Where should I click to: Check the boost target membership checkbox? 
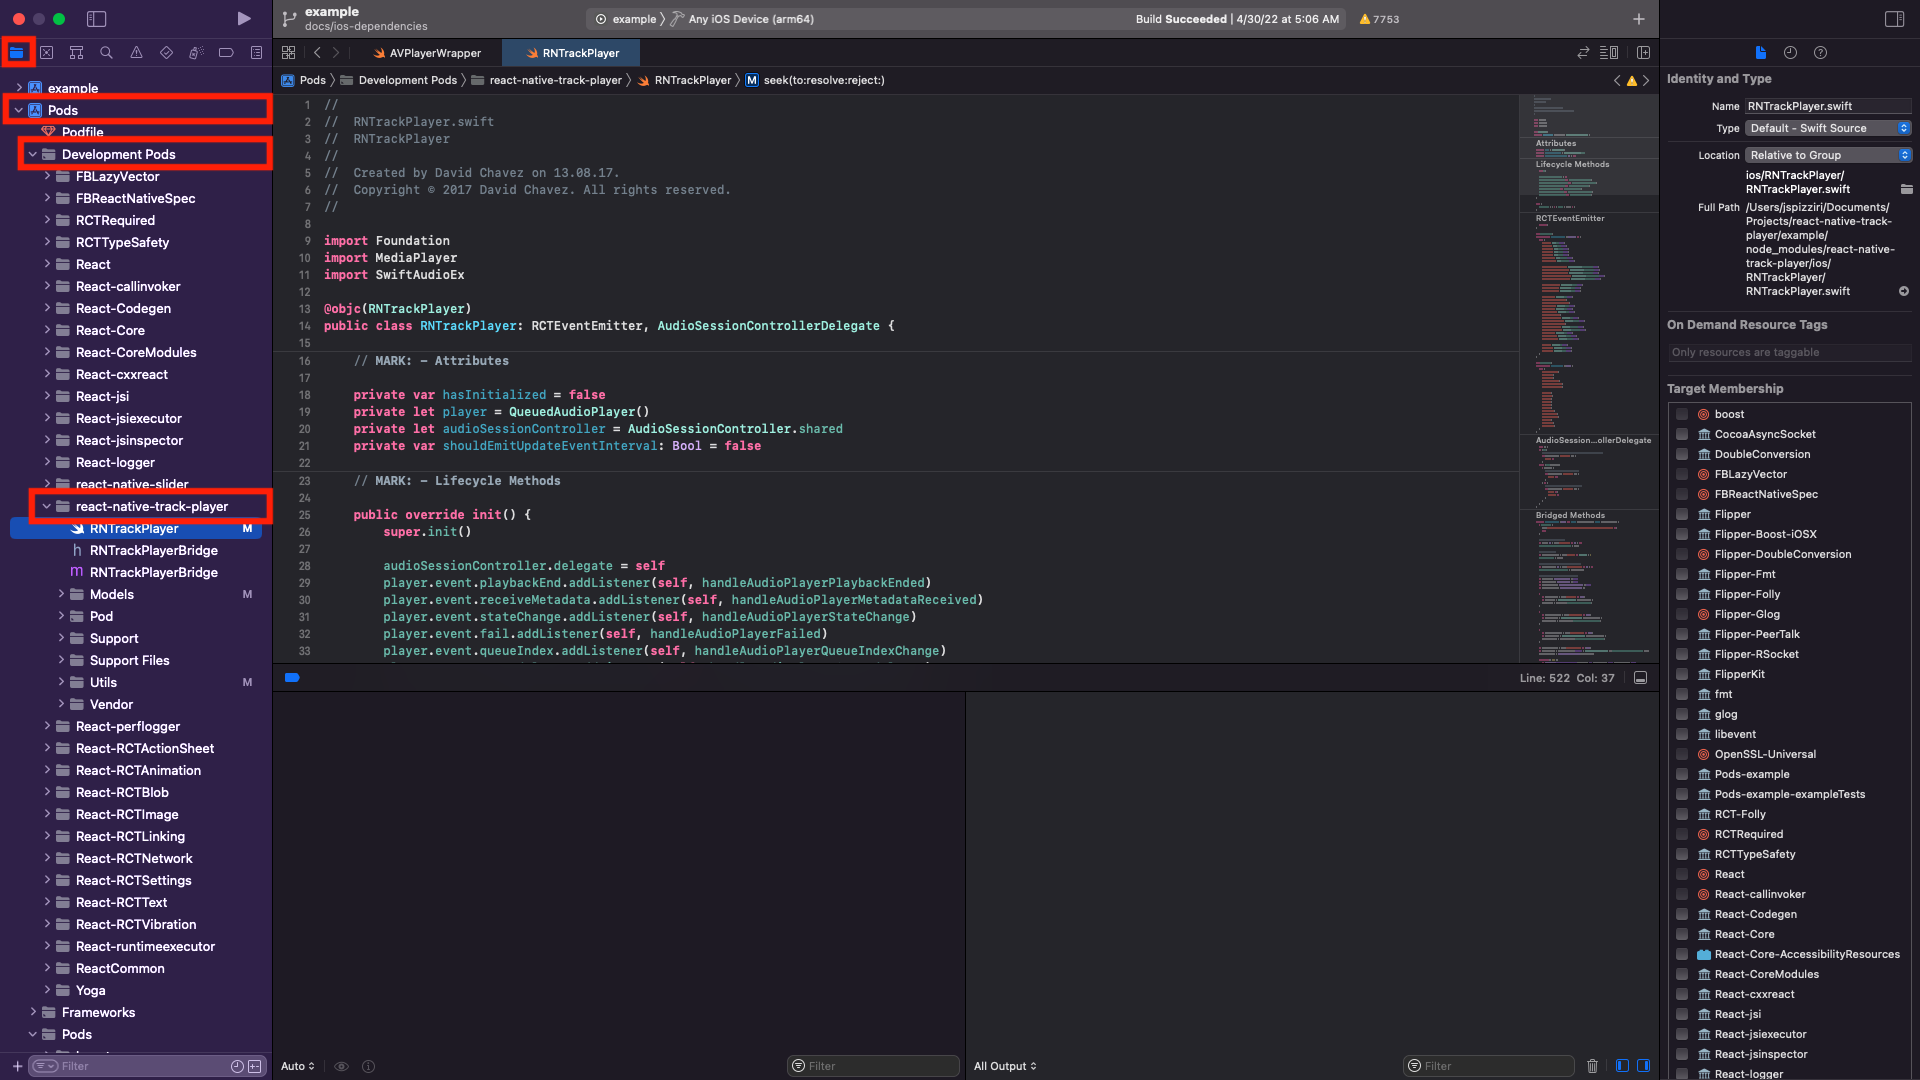click(1682, 414)
